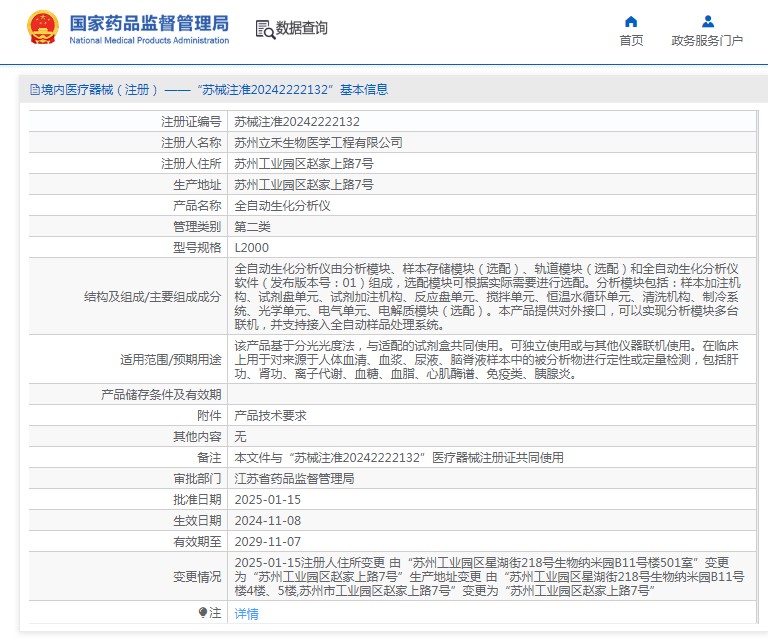Click registrant name 苏州立禾生物医学工程有限公司

click(318, 142)
